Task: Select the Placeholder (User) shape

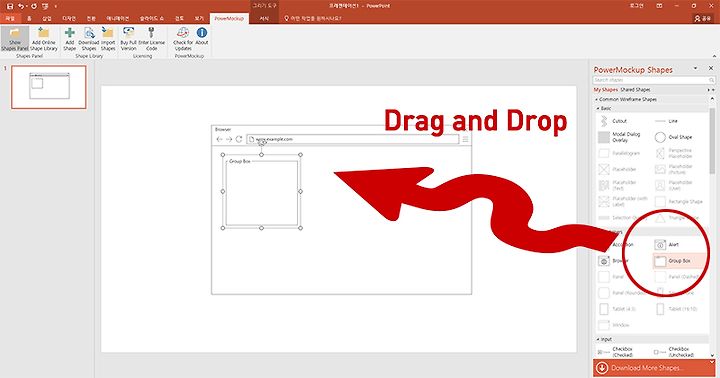Action: tap(674, 185)
